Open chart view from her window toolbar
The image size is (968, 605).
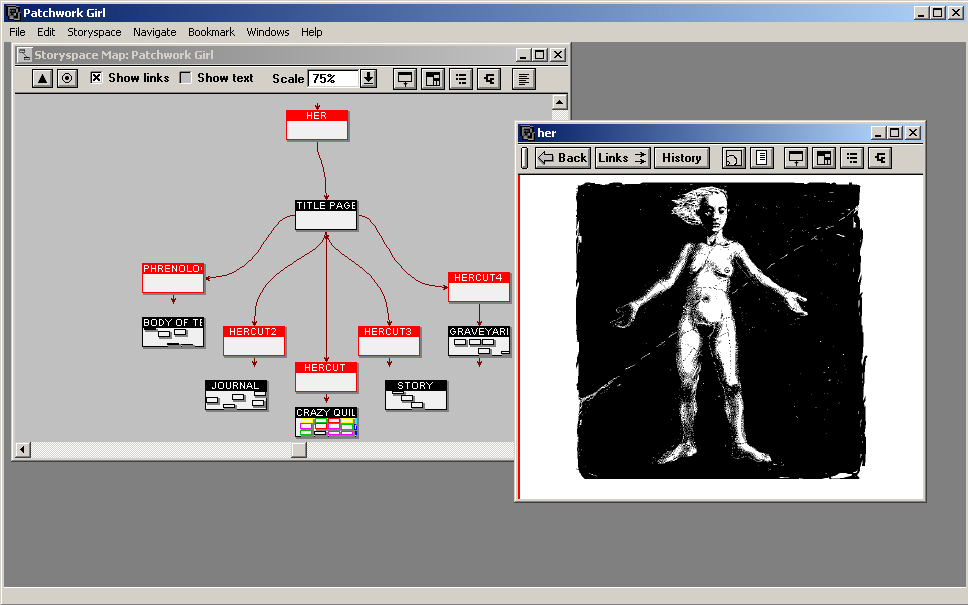824,158
